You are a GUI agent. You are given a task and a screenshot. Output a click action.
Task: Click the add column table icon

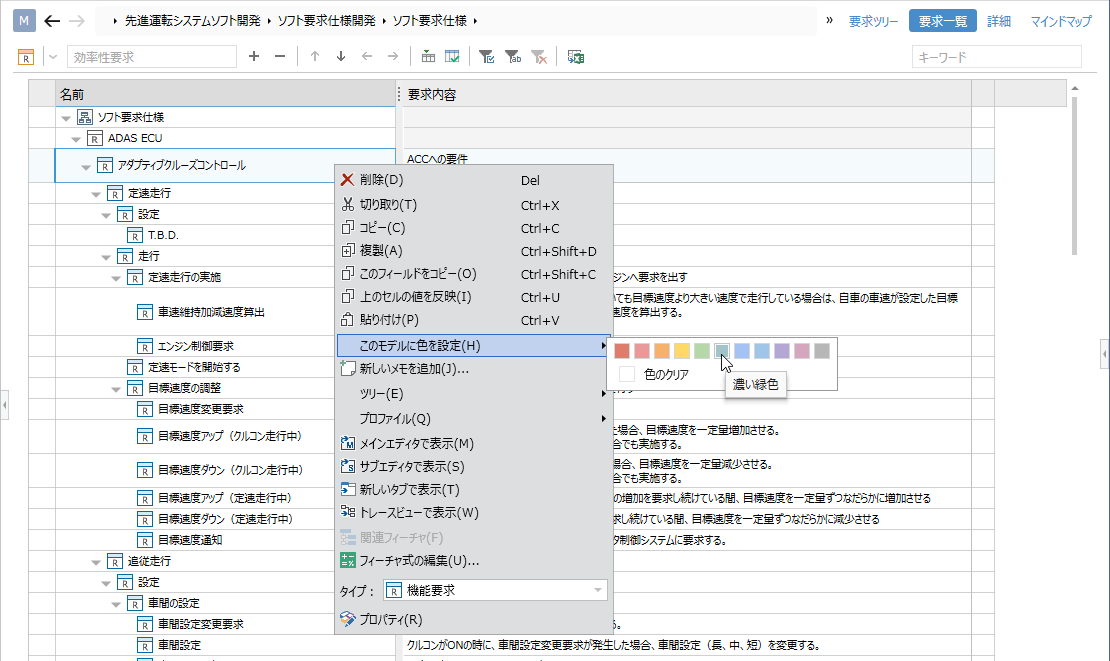pyautogui.click(x=428, y=57)
